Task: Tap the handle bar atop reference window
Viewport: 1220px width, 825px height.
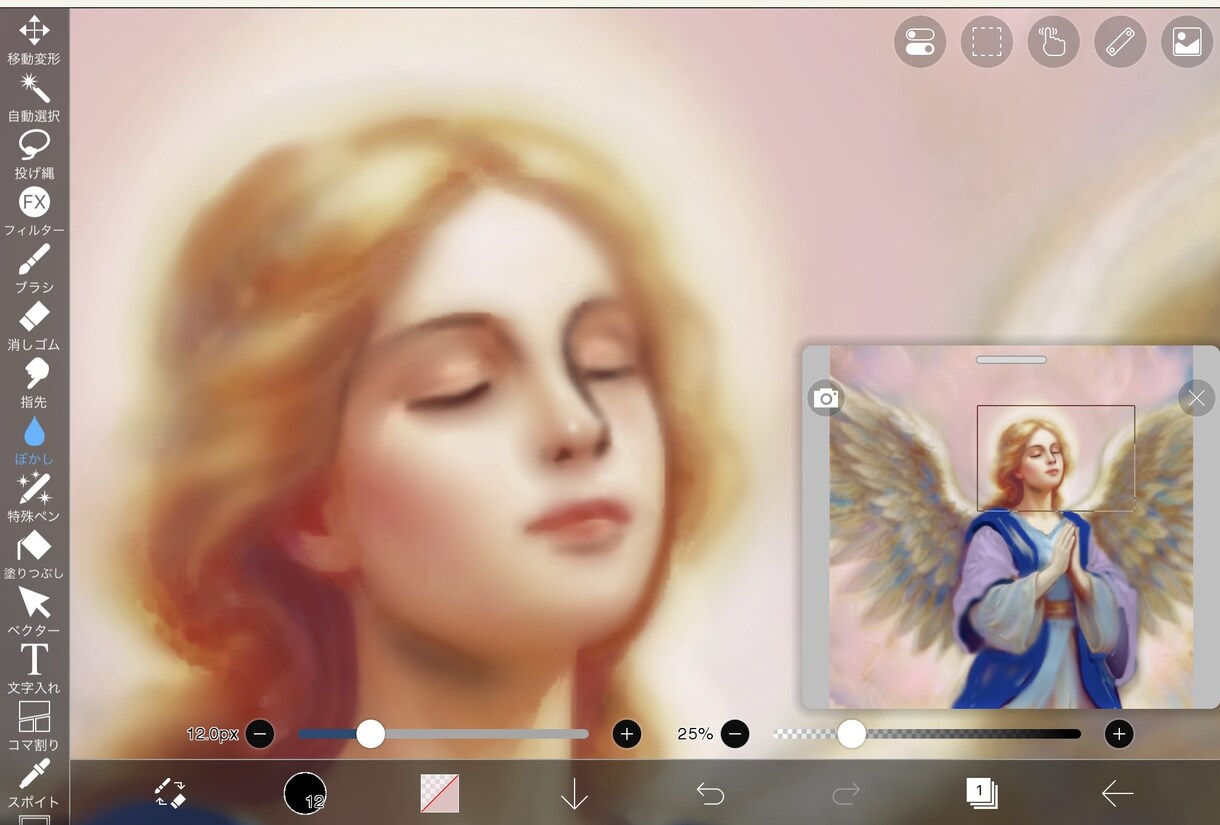Action: pos(1011,360)
